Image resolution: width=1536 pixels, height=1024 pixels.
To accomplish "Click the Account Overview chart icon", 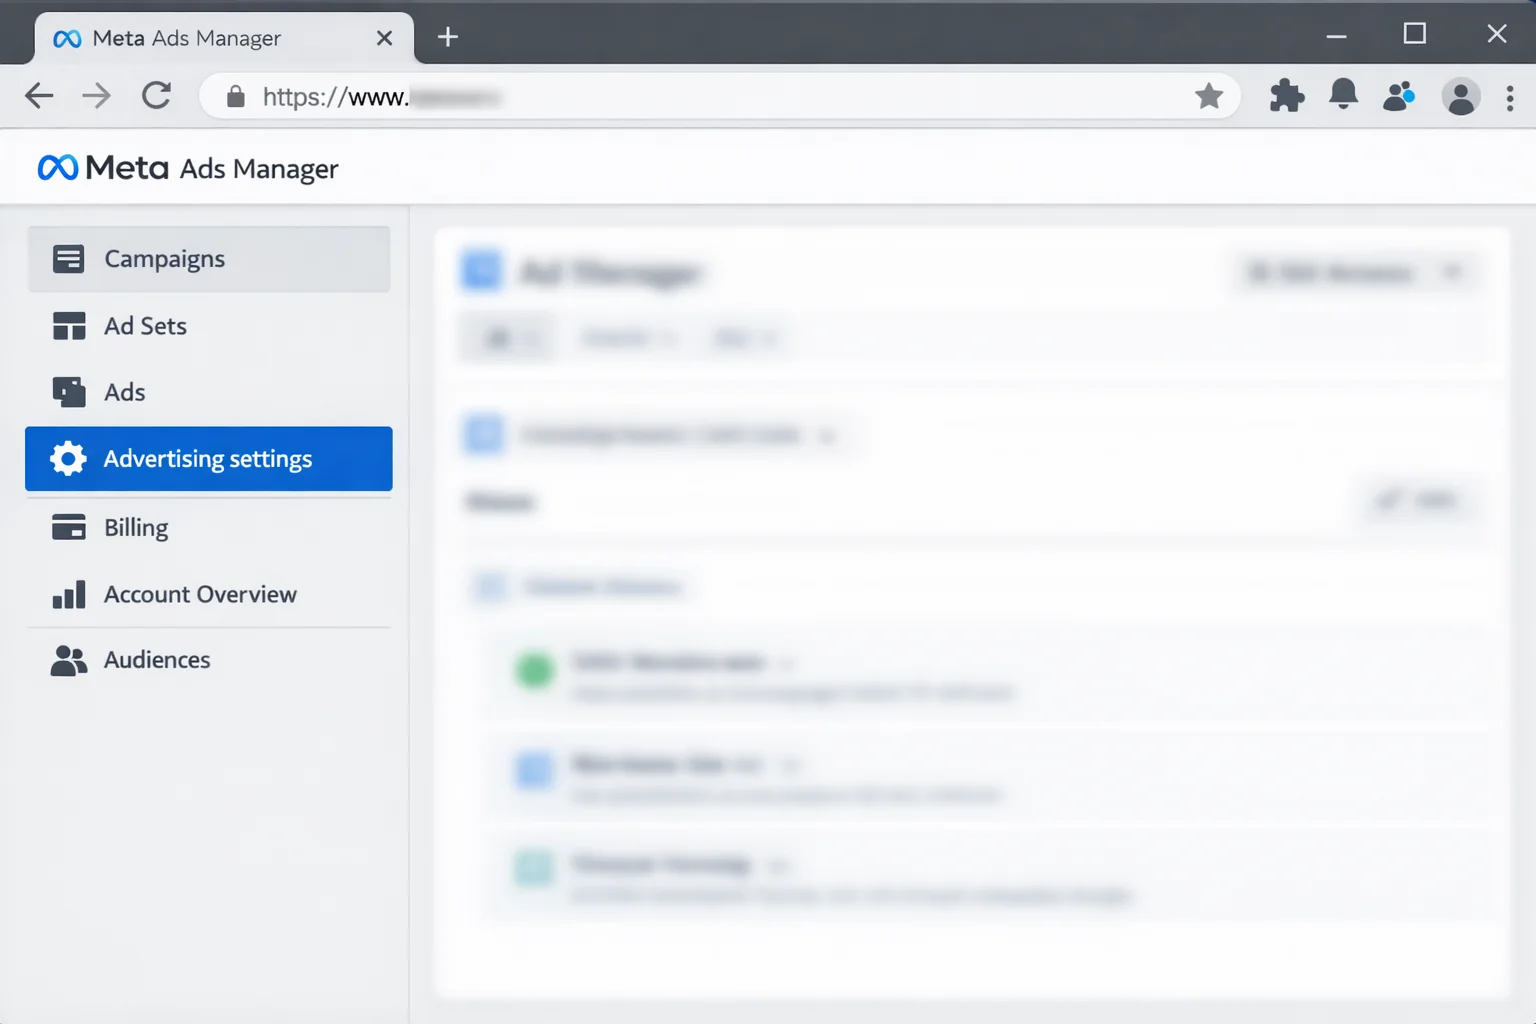I will (67, 594).
